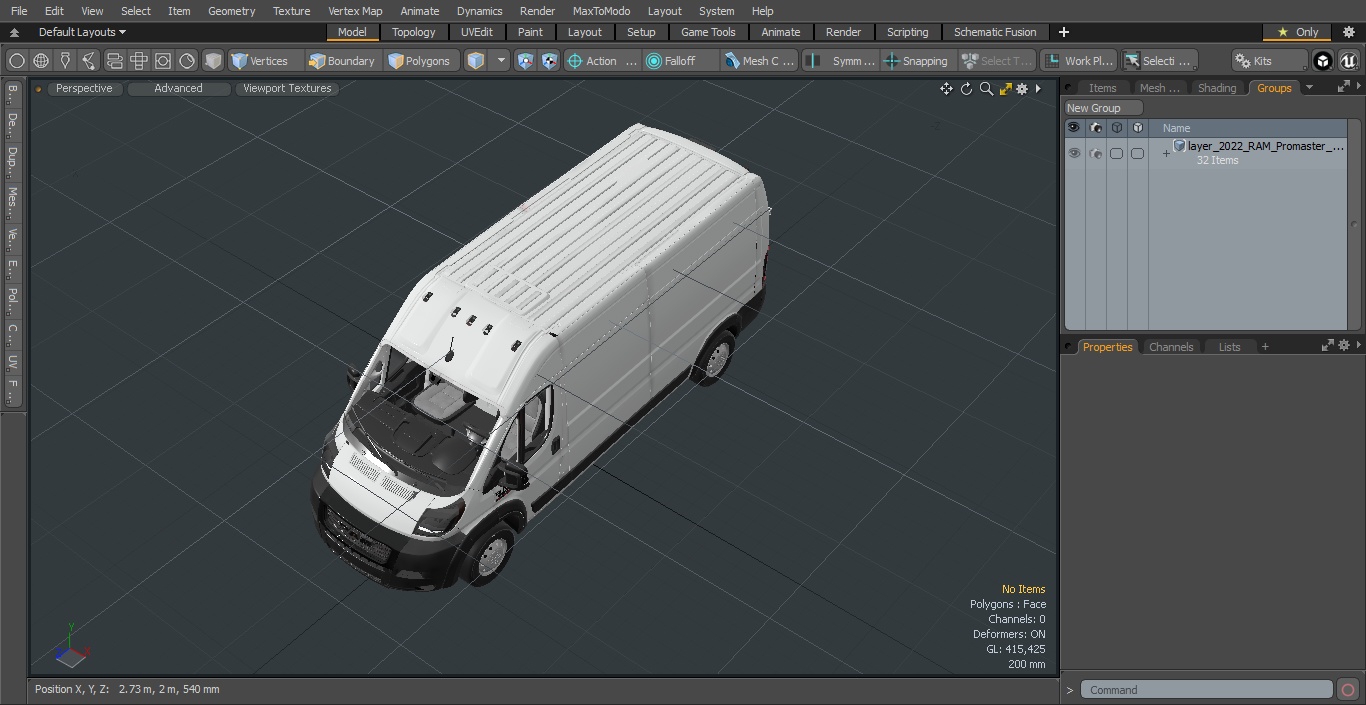The image size is (1366, 705).
Task: Click the black cube icon beside Kits
Action: pos(1323,61)
